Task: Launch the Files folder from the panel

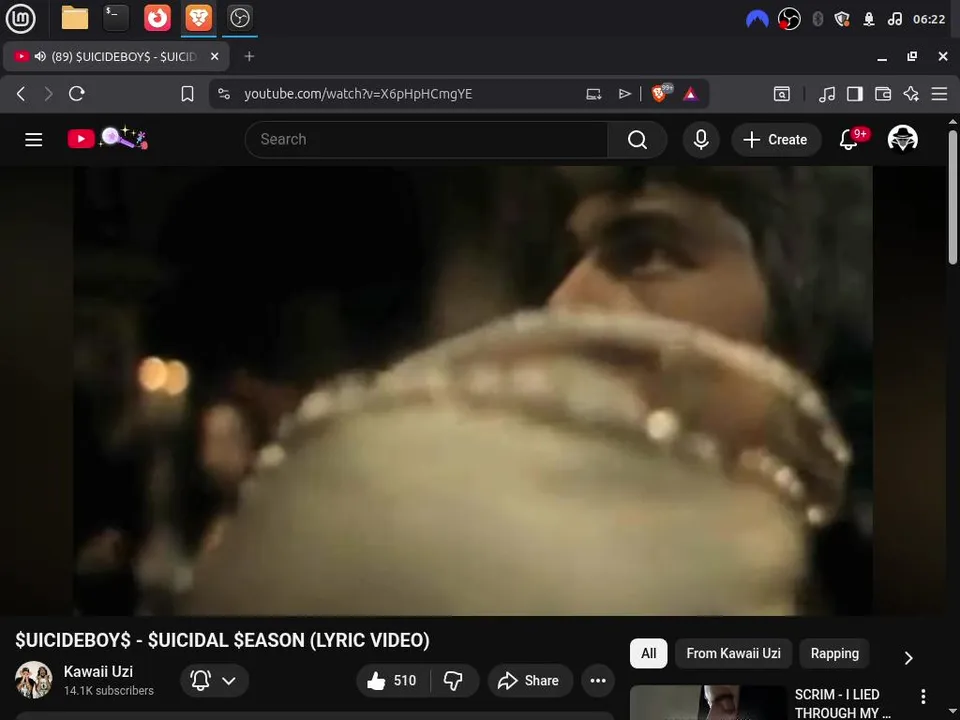Action: tap(75, 18)
